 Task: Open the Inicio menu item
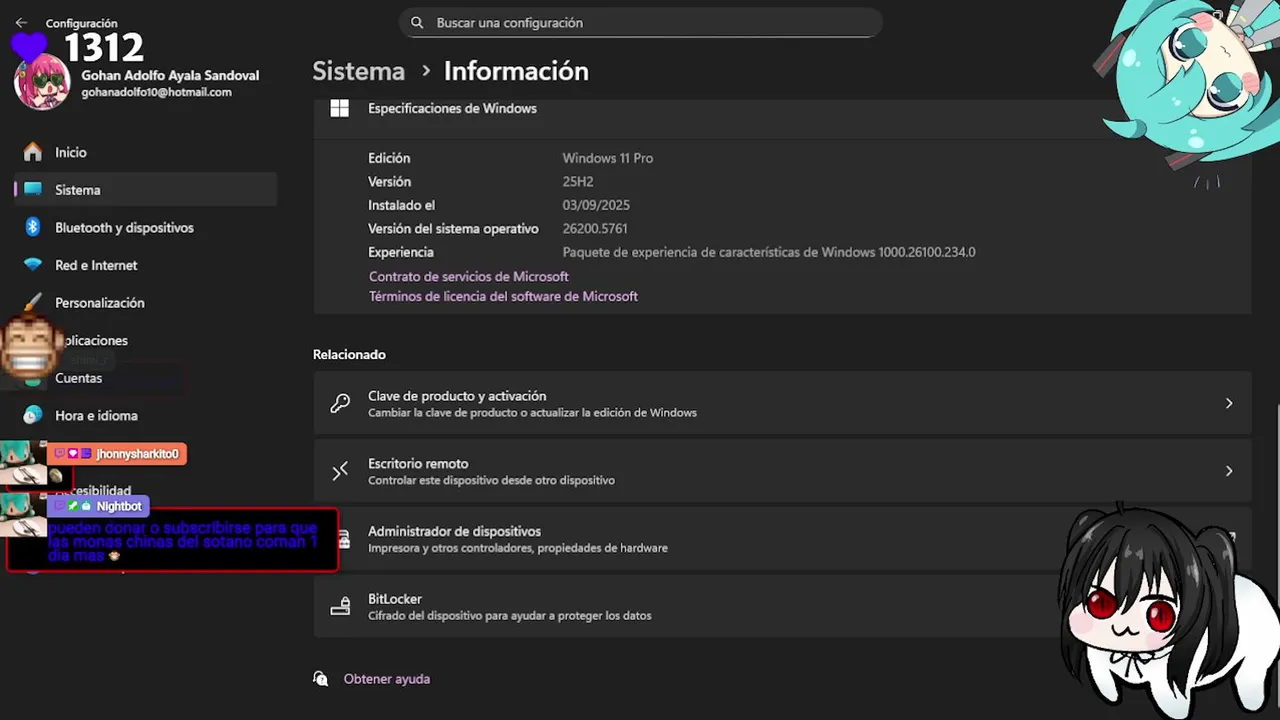click(146, 152)
